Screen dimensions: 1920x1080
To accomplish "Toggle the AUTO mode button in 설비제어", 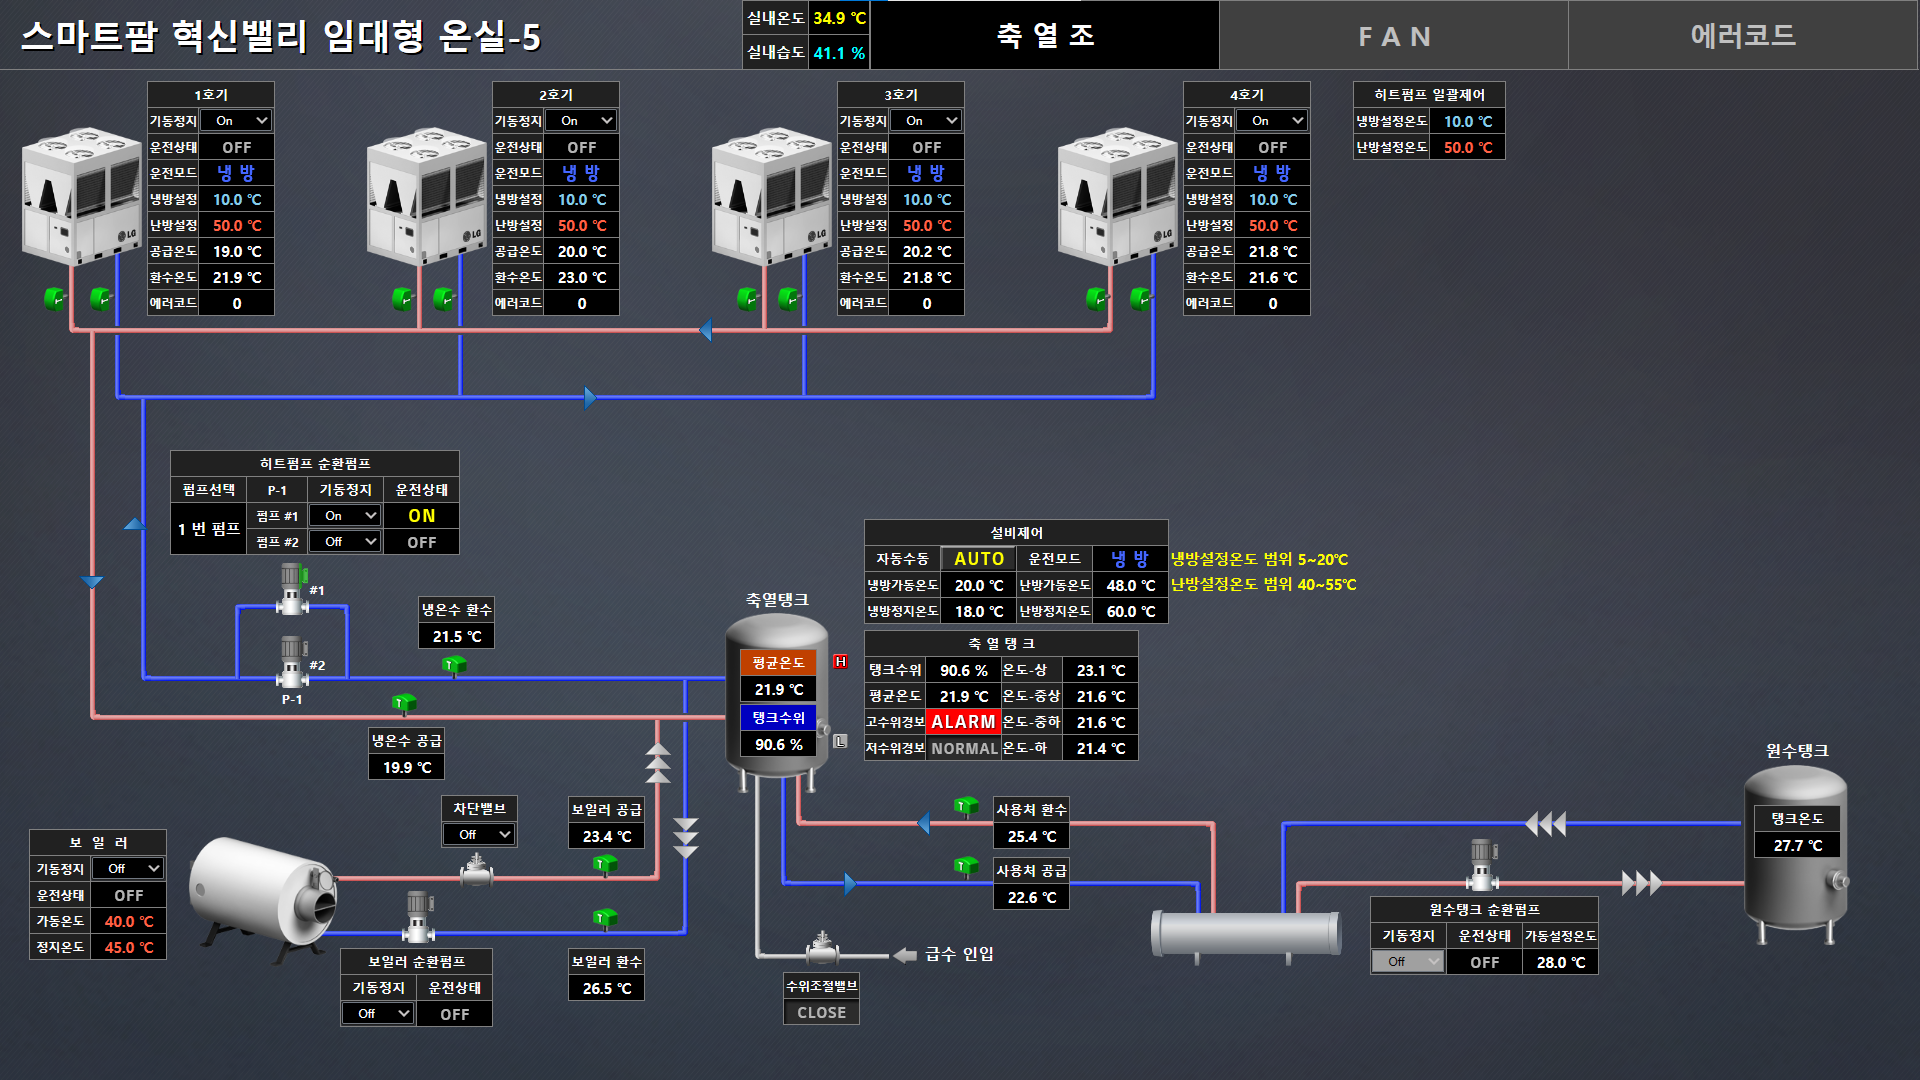I will [978, 559].
